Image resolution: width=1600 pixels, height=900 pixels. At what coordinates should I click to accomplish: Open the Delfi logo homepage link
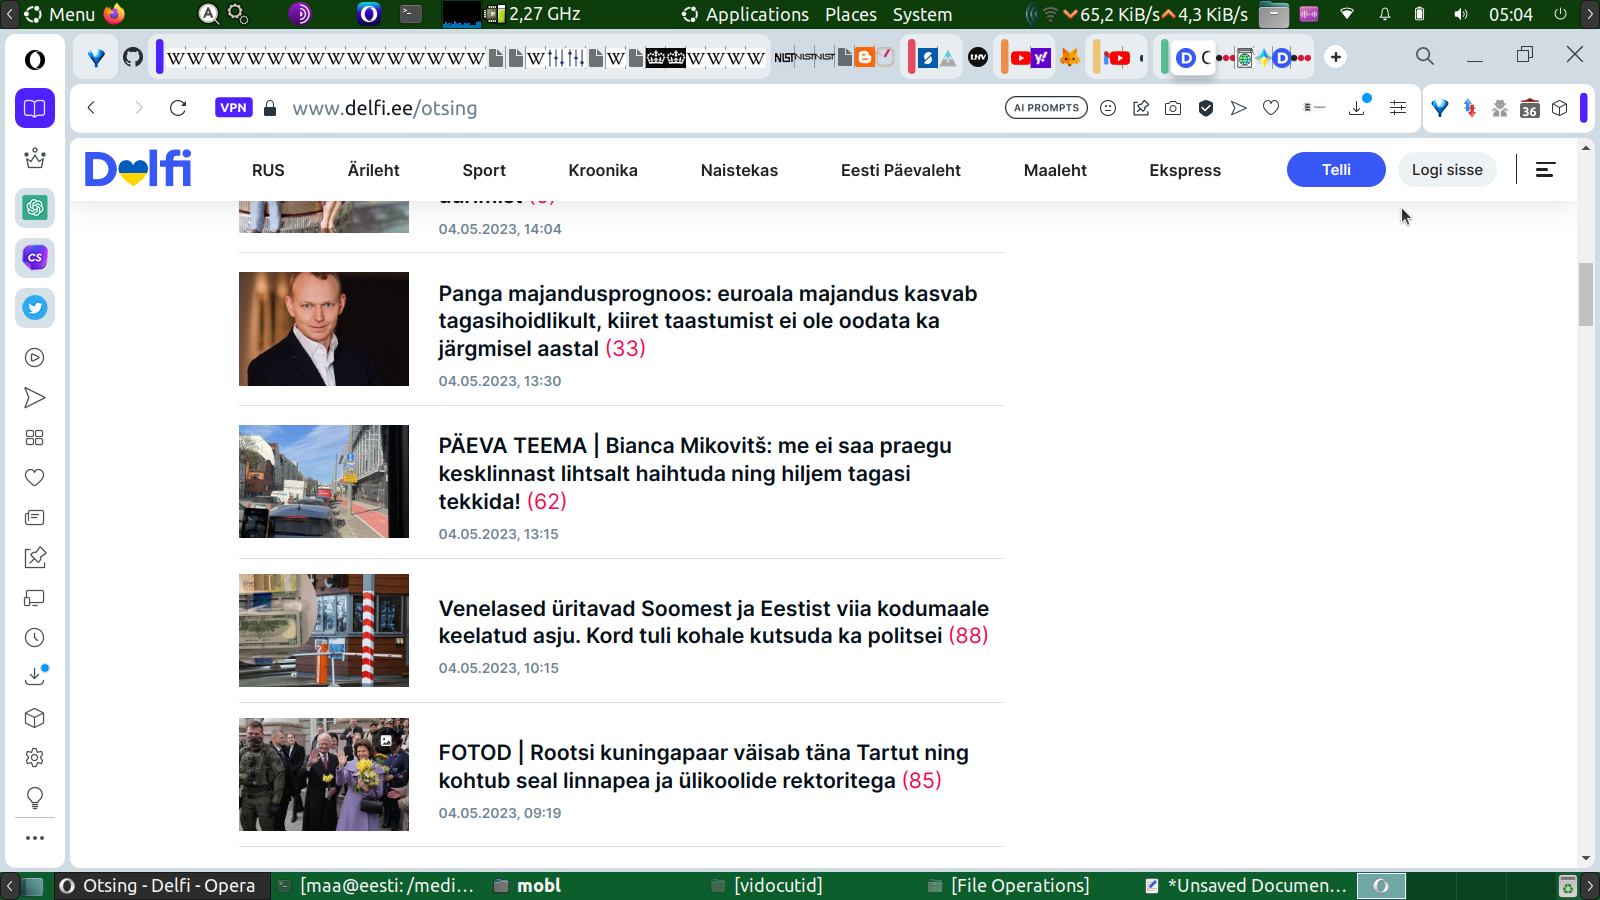[x=138, y=169]
